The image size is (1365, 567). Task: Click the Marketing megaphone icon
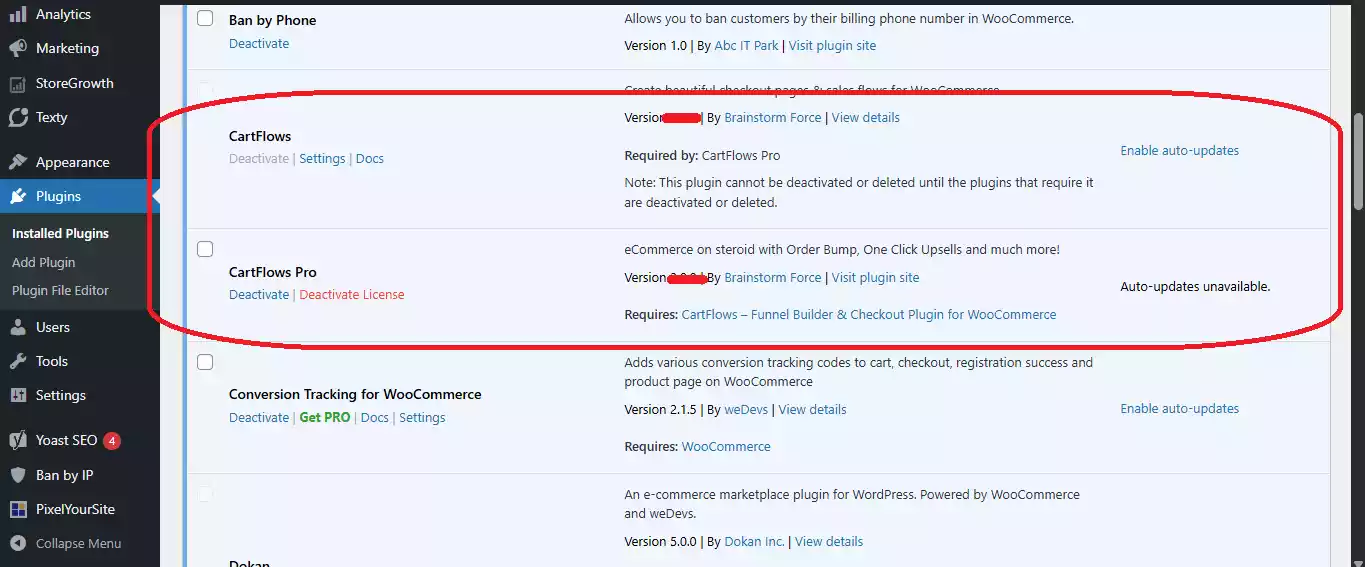[18, 48]
